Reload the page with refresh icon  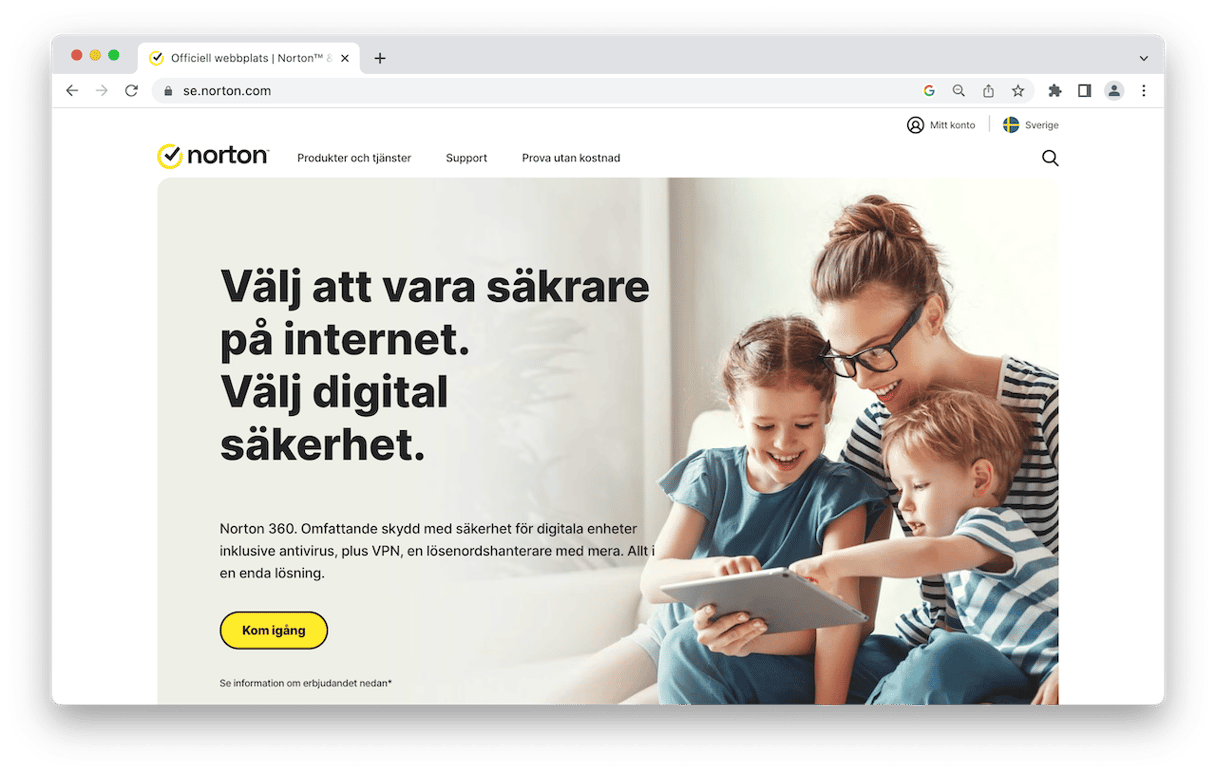[x=131, y=91]
